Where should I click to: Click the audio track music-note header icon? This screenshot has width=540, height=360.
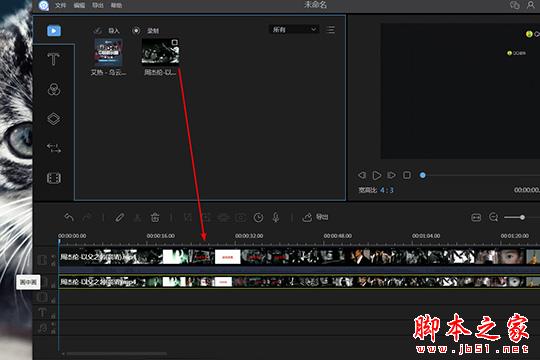click(42, 328)
